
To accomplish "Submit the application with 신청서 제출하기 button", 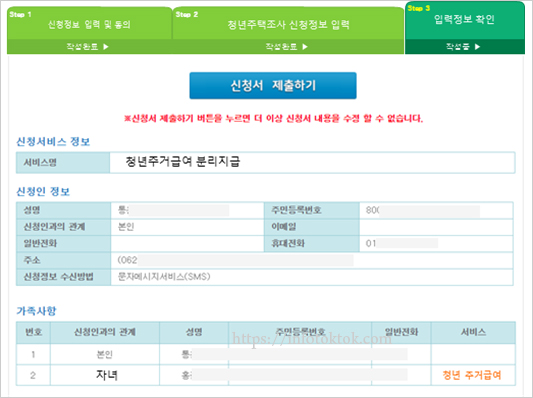I will coord(273,85).
